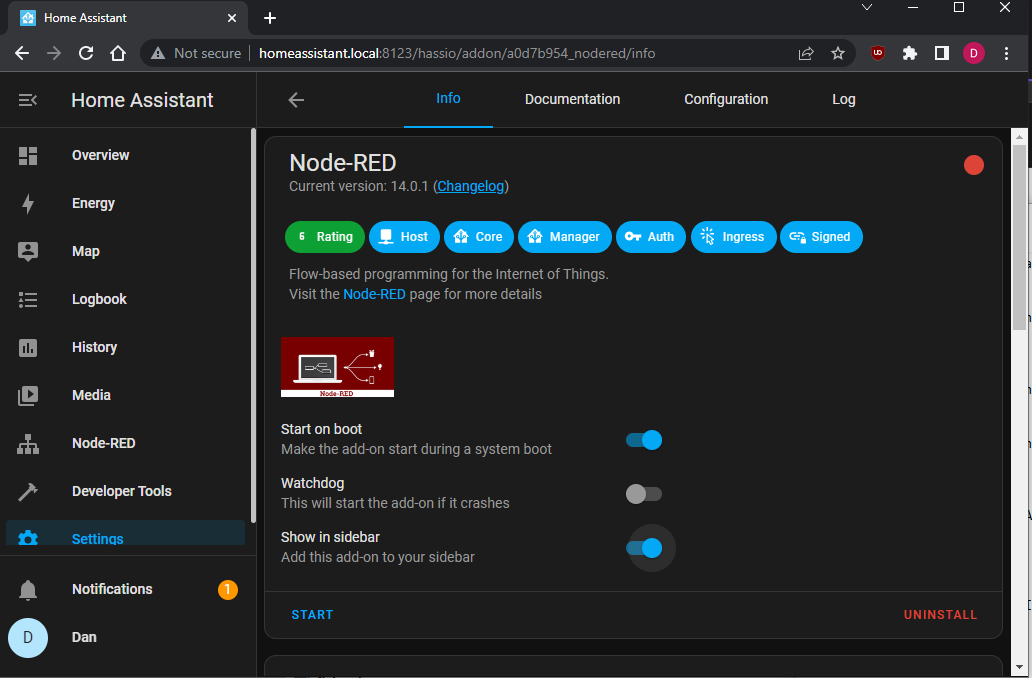
Task: Go to browser home page
Action: click(x=118, y=53)
